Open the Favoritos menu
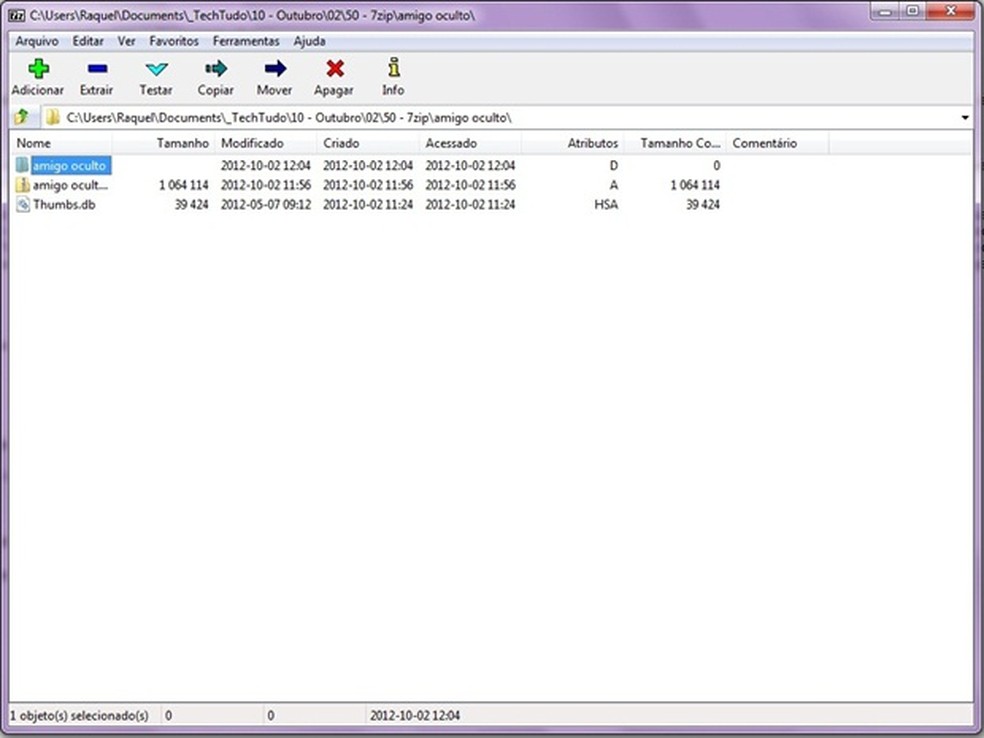This screenshot has width=984, height=738. pyautogui.click(x=174, y=41)
